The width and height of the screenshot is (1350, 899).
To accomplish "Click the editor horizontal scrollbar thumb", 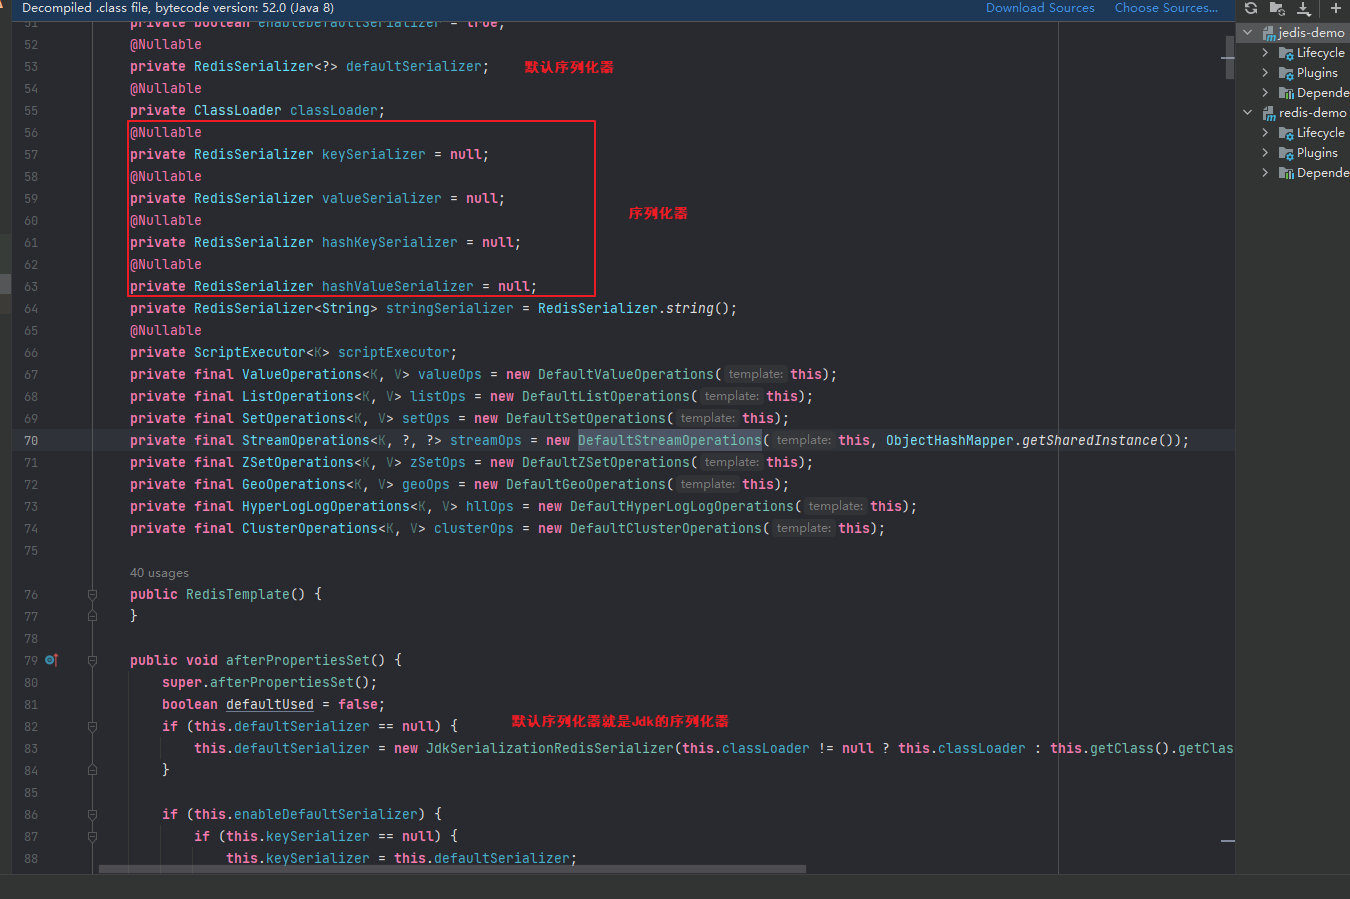I will 452,869.
